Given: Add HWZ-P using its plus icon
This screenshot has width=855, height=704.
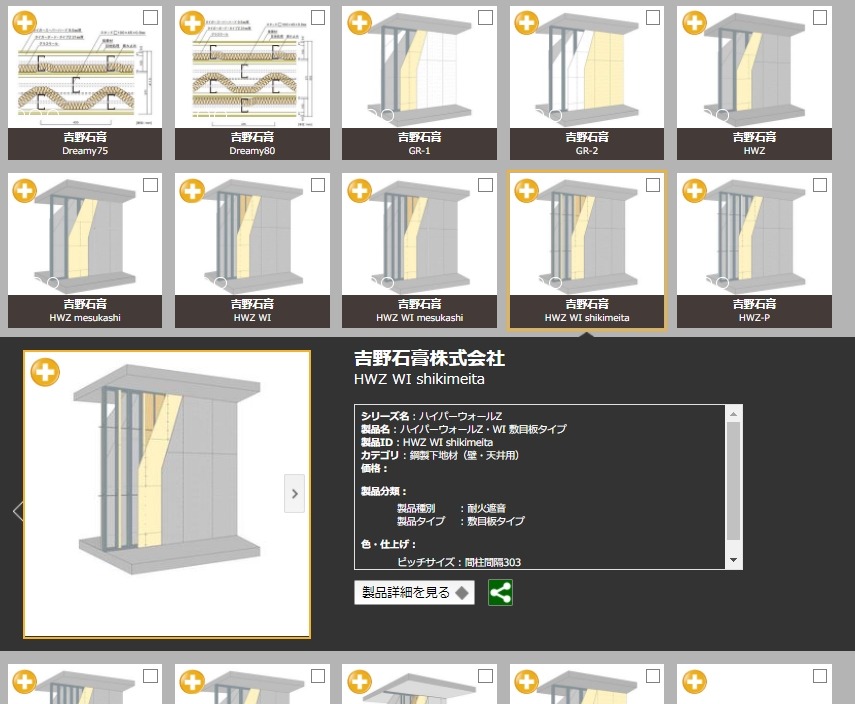Looking at the screenshot, I should coord(694,191).
